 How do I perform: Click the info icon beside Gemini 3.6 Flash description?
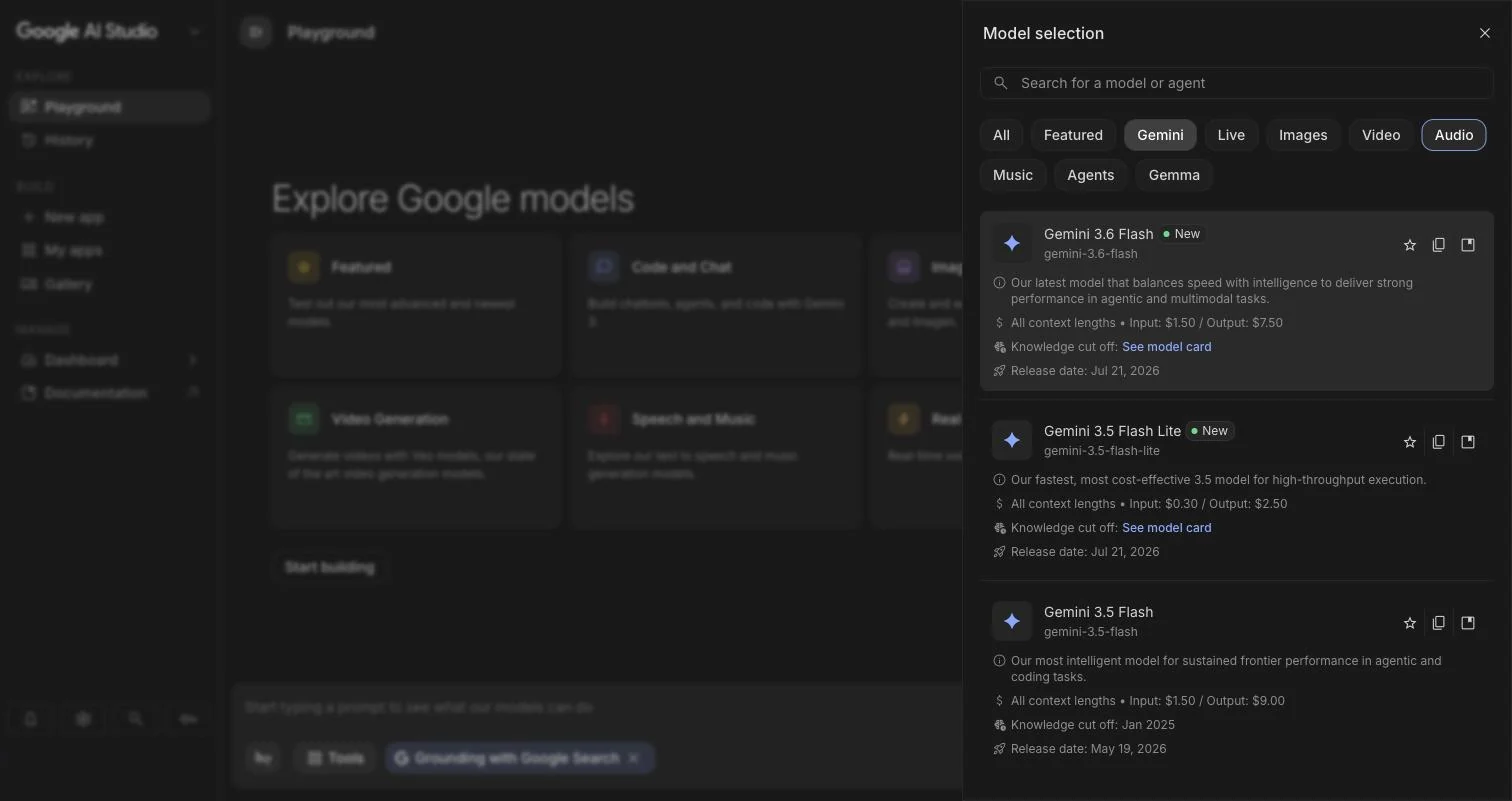999,283
